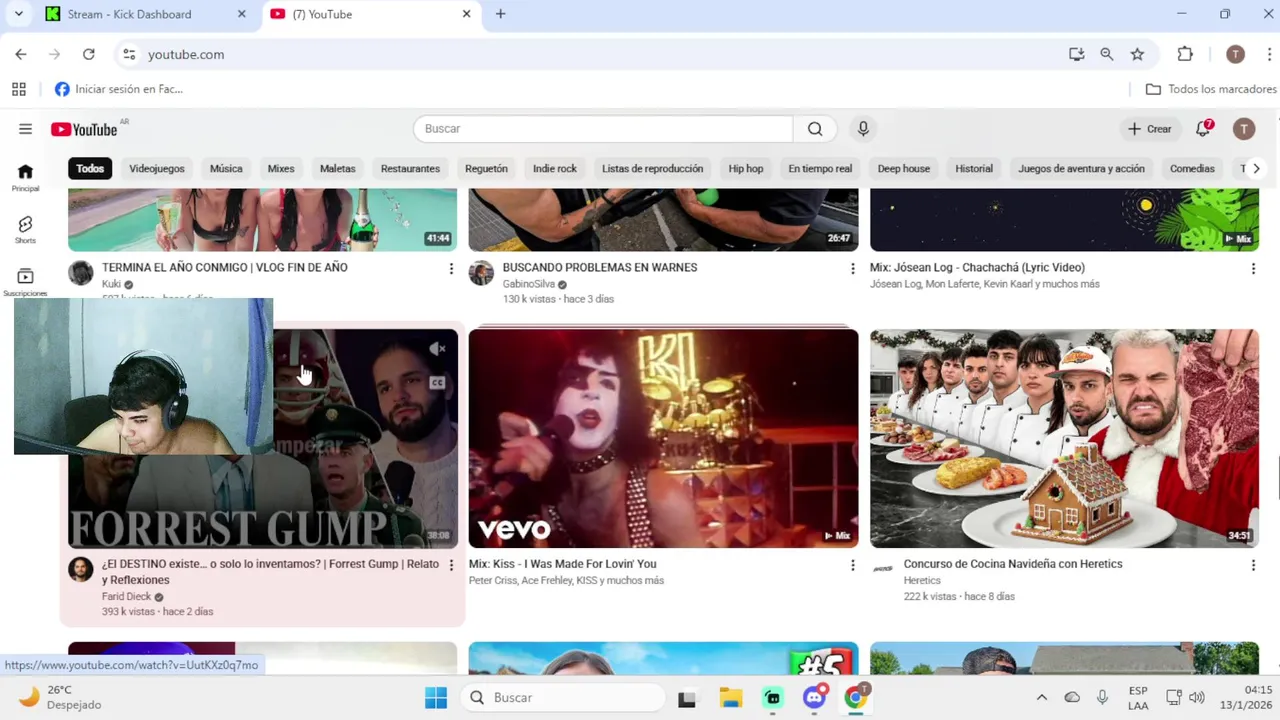This screenshot has width=1280, height=720.
Task: Open the Heretics channel link
Action: click(x=922, y=580)
